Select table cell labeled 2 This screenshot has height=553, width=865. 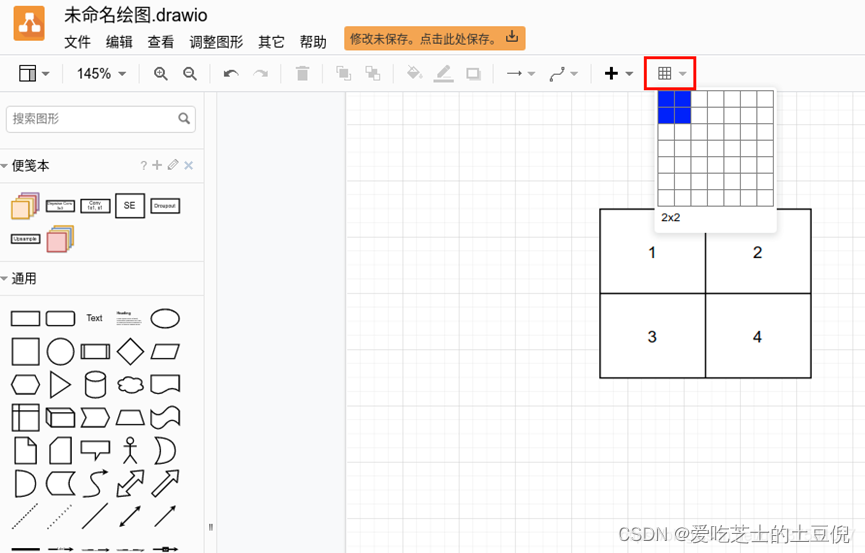click(x=758, y=252)
